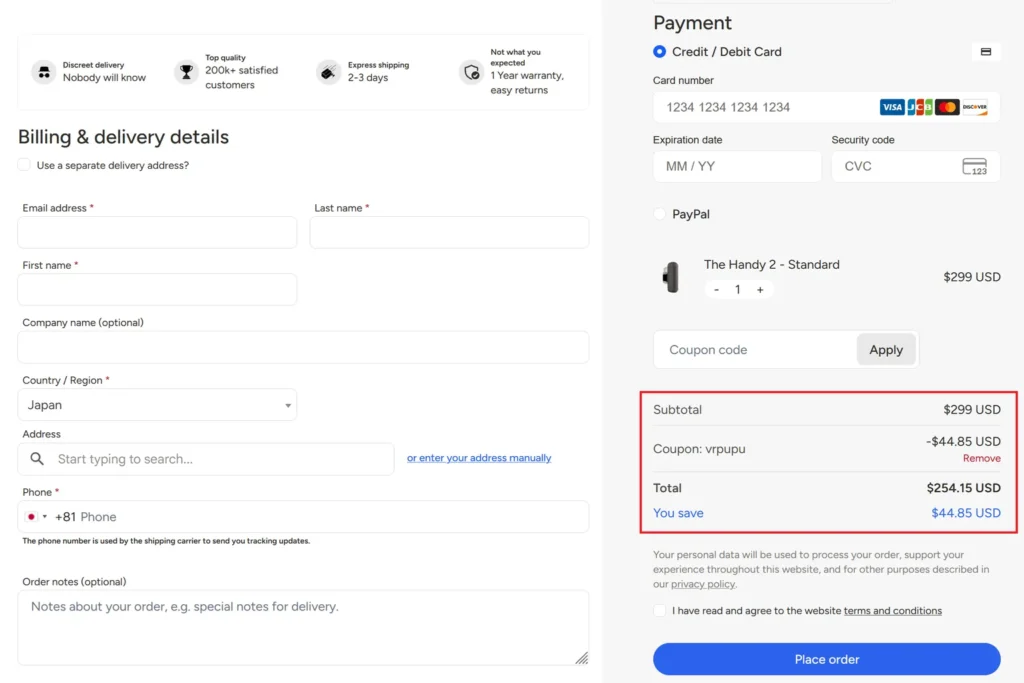Check the terms and conditions agreement box
Viewport: 1024px width, 683px height.
pos(660,611)
